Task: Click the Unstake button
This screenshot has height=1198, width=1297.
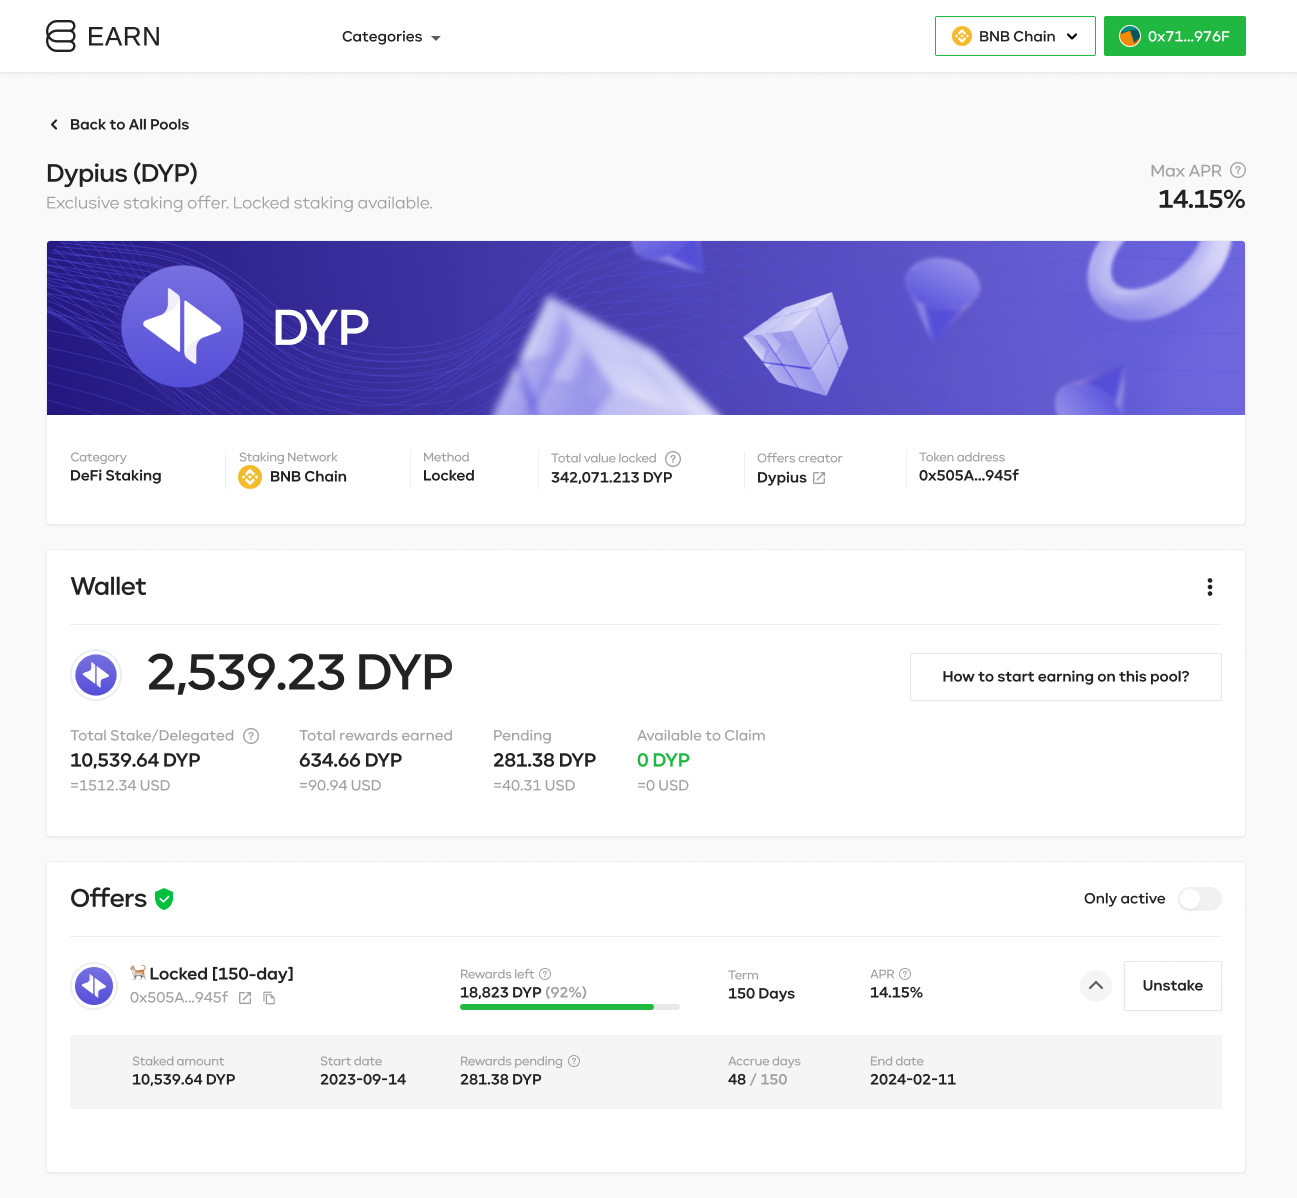Action: pos(1173,986)
